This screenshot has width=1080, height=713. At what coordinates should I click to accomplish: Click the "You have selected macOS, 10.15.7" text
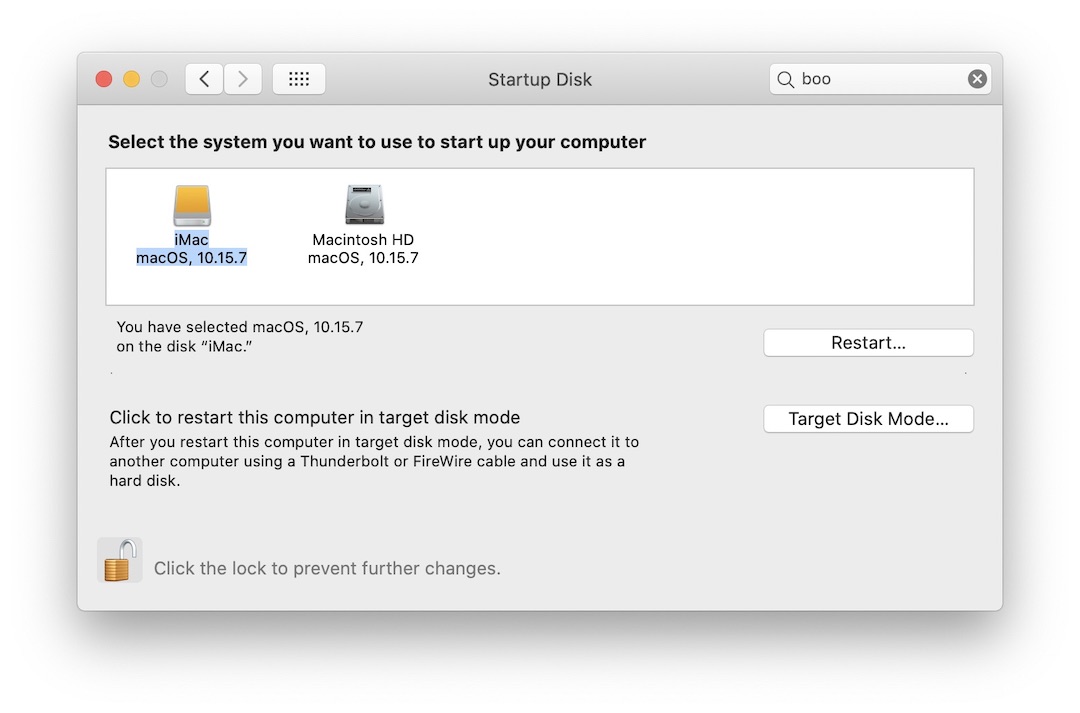240,327
